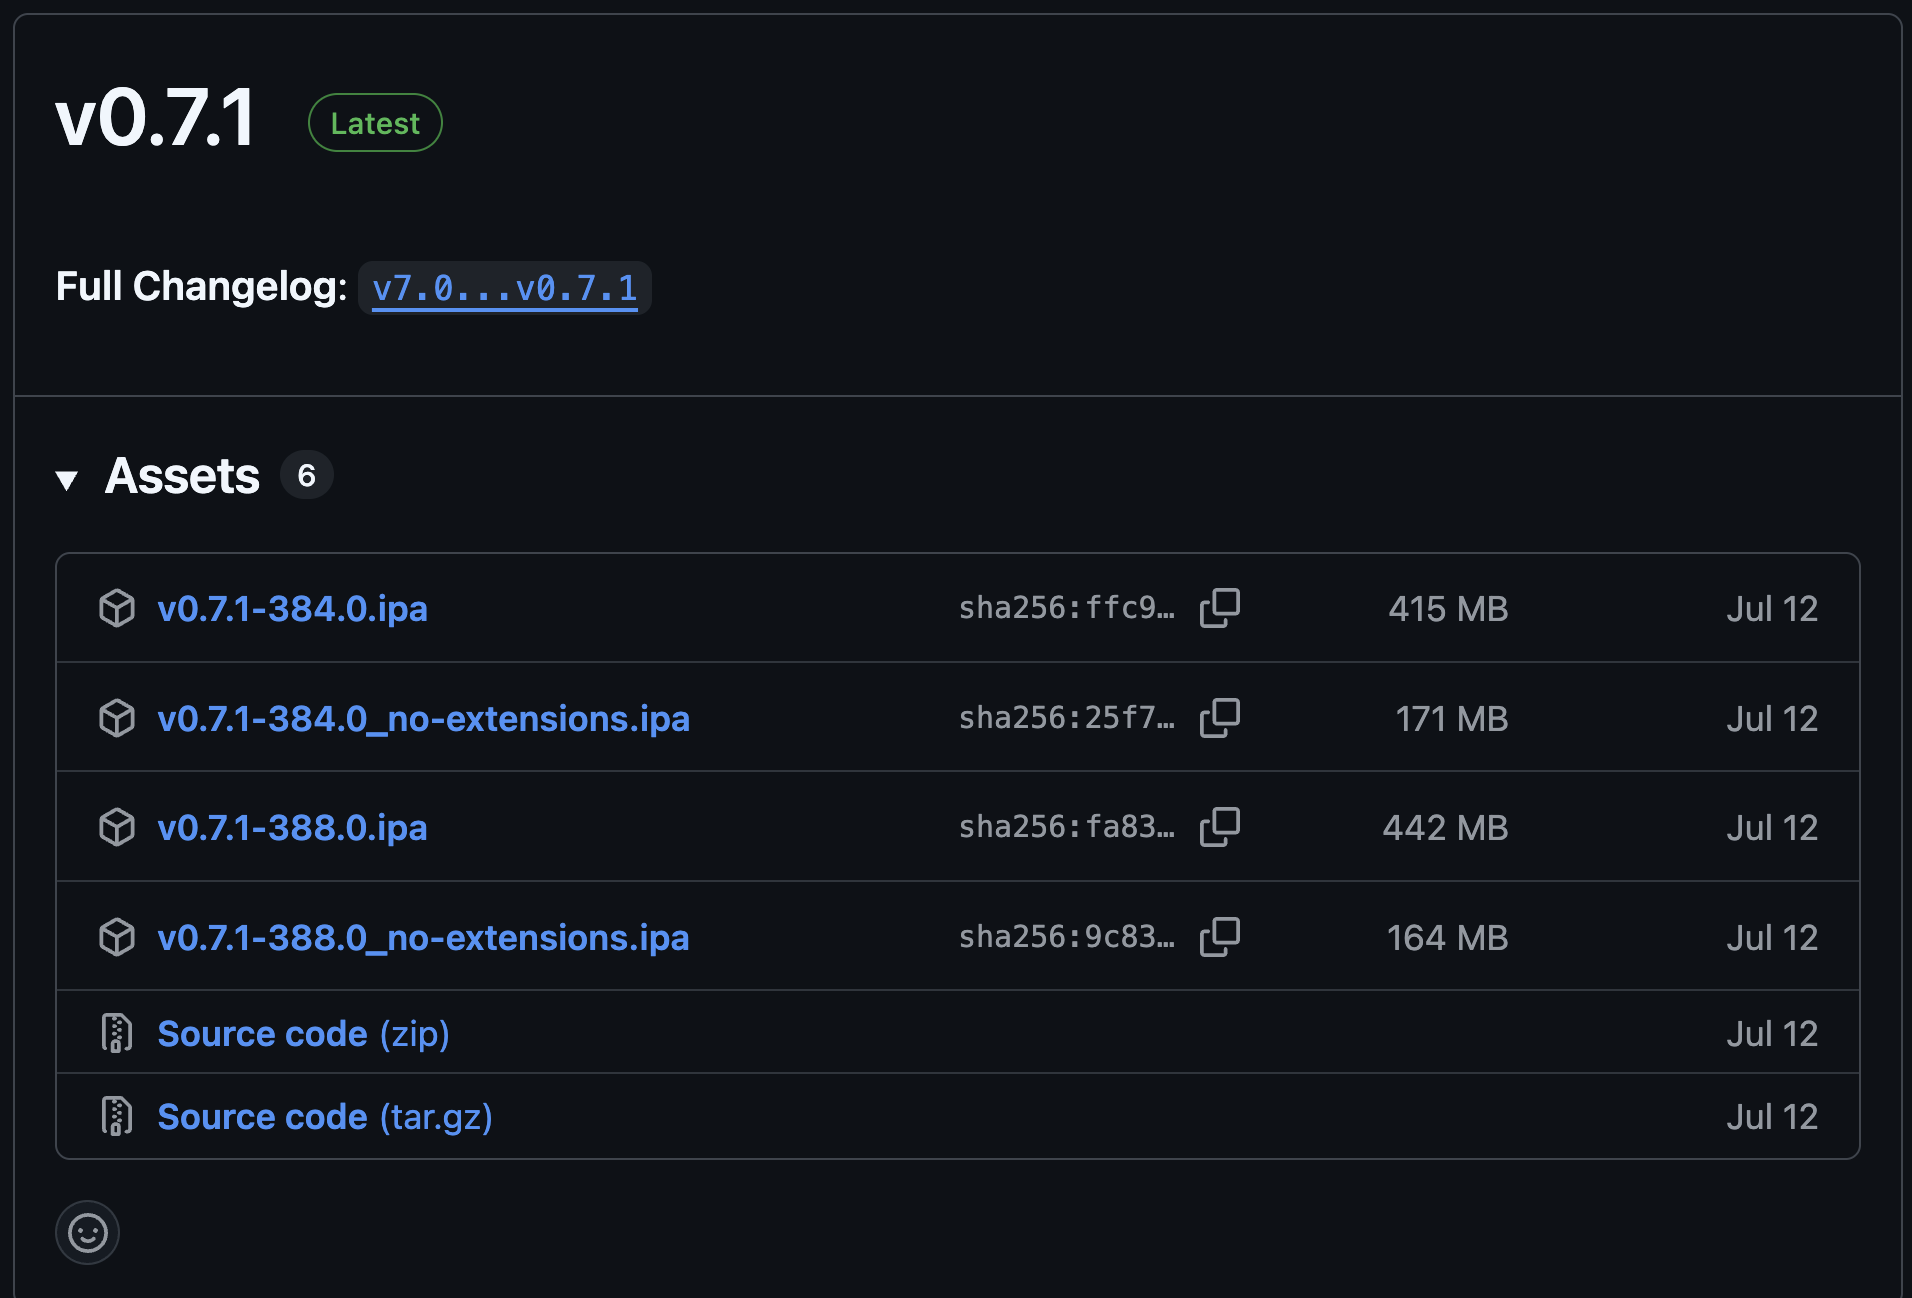This screenshot has width=1912, height=1298.
Task: Click package icon beside v0.7.1-388.0.ipa
Action: [117, 827]
